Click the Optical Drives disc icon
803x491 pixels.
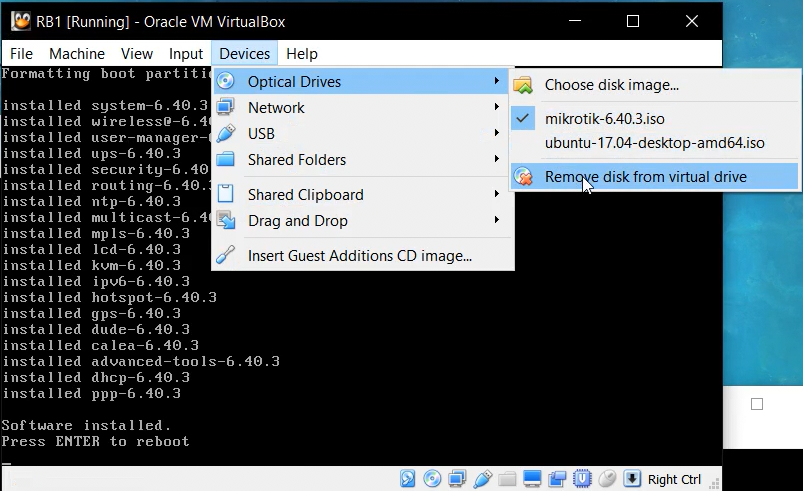[225, 81]
